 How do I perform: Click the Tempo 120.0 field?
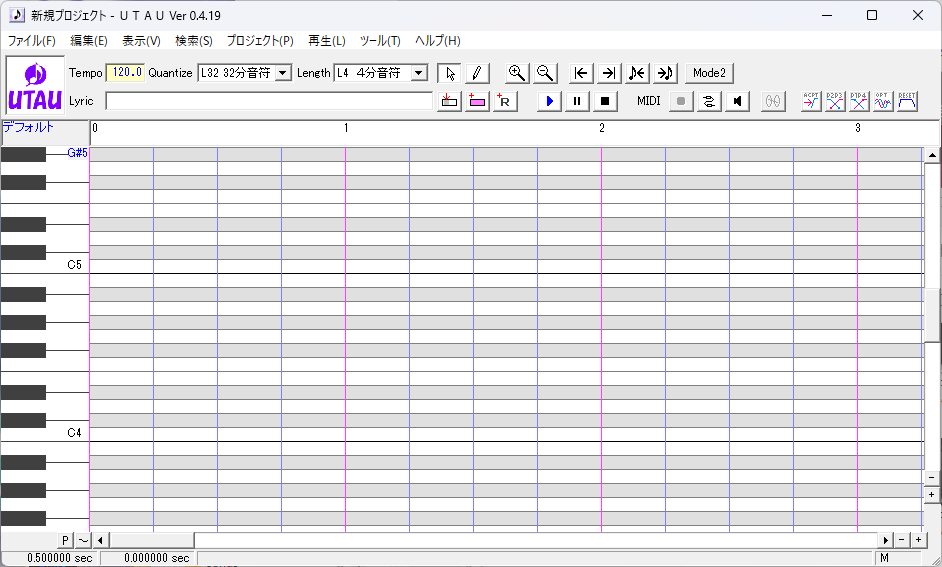126,73
